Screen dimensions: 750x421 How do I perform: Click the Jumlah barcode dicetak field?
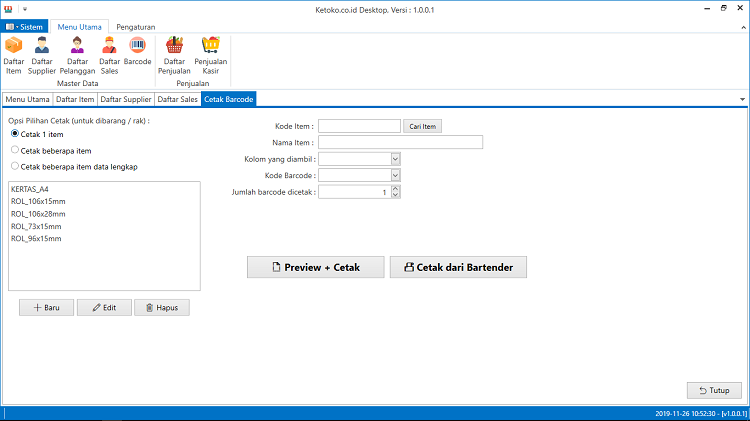[355, 192]
